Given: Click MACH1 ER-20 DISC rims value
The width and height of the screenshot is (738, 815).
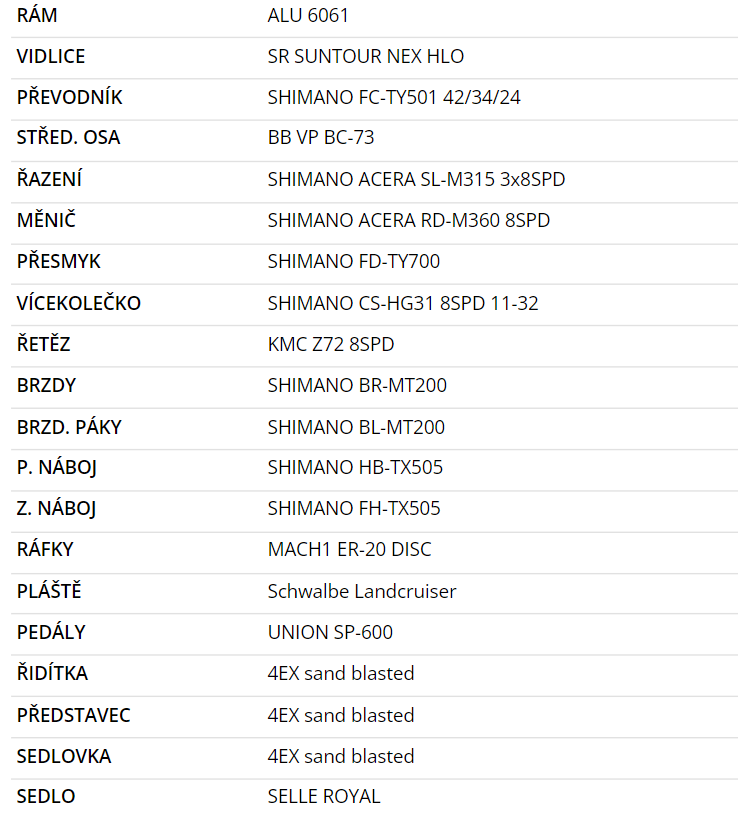Looking at the screenshot, I should [349, 550].
